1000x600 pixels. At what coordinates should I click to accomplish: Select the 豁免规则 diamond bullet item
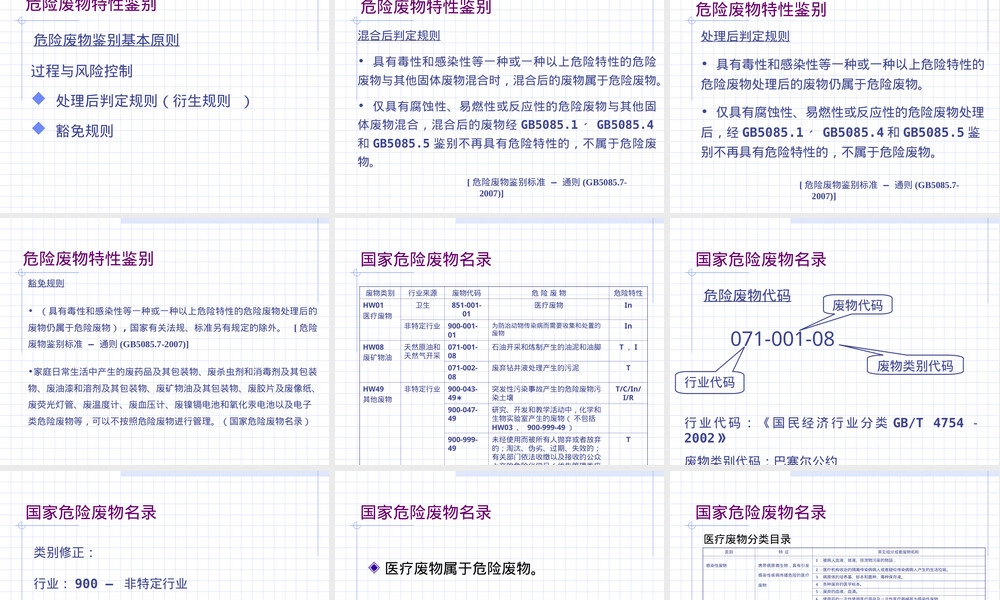[73, 131]
